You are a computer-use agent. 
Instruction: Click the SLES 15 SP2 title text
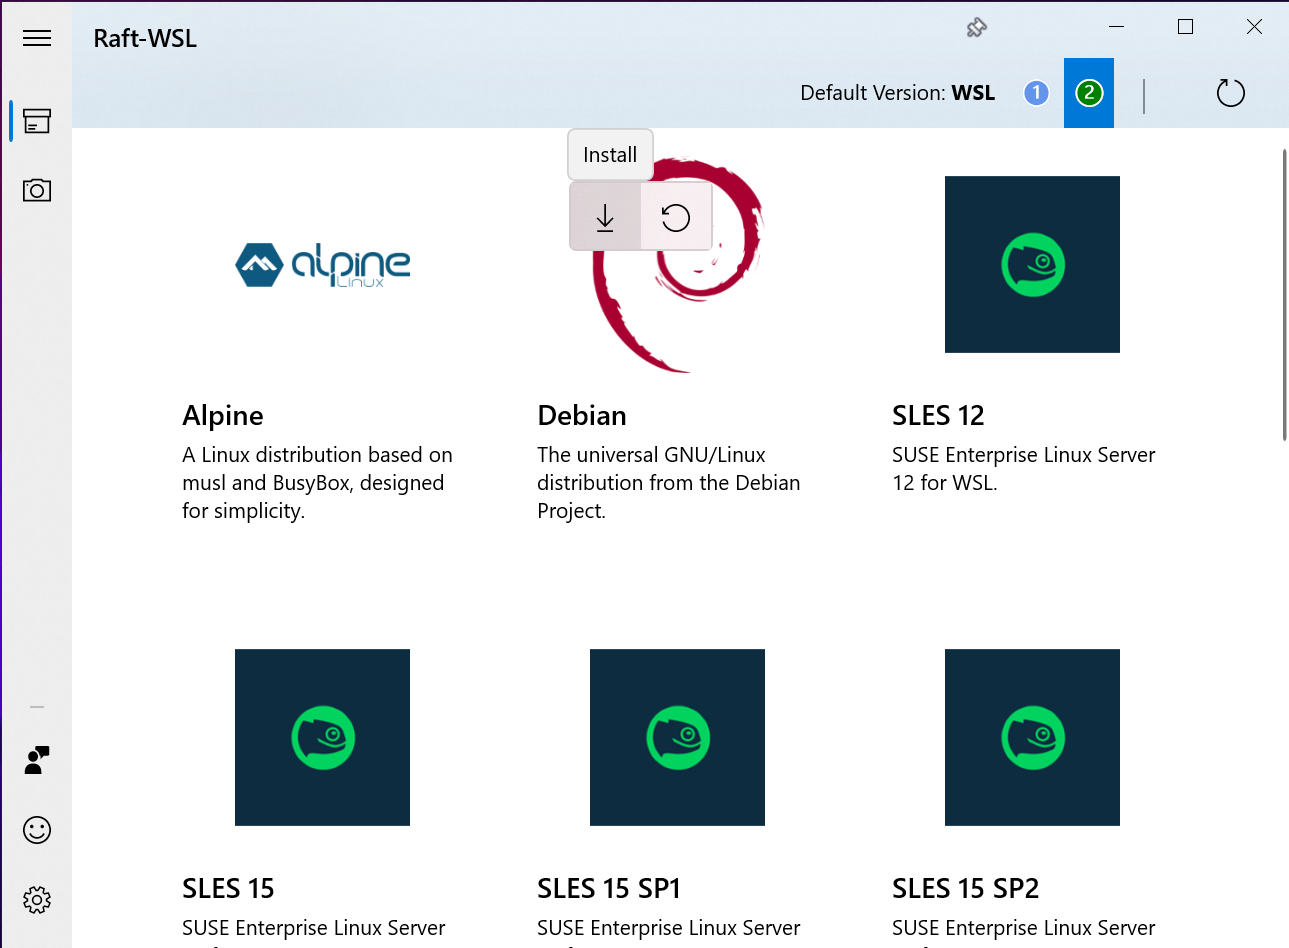click(965, 889)
